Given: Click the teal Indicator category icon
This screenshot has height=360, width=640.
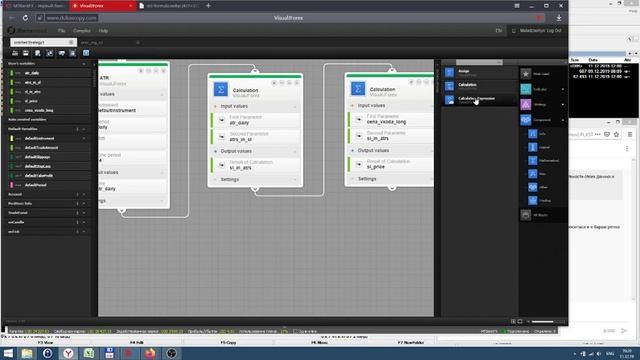Looking at the screenshot, I should tap(526, 89).
